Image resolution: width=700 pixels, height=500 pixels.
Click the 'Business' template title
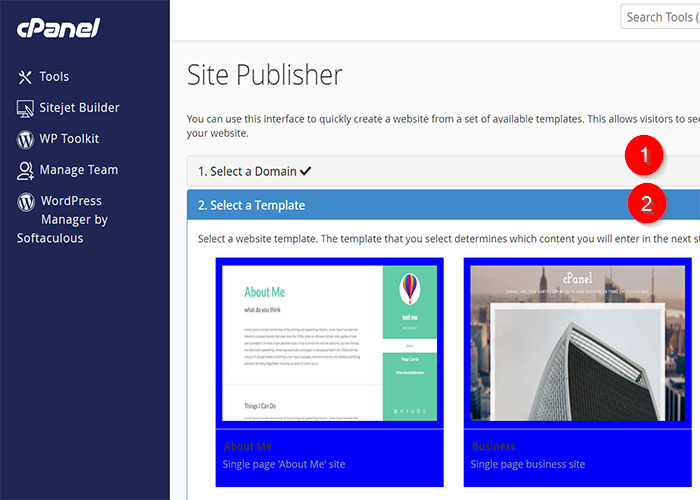pyautogui.click(x=493, y=446)
